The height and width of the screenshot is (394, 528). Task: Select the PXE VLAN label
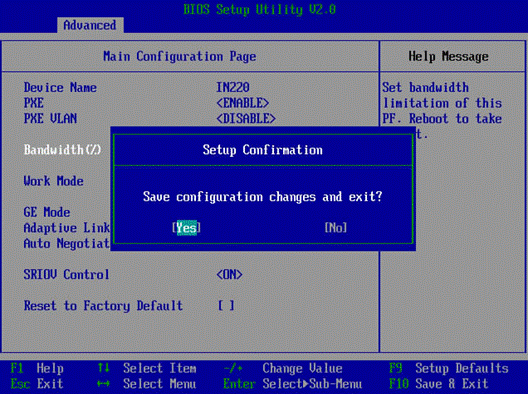click(50, 119)
